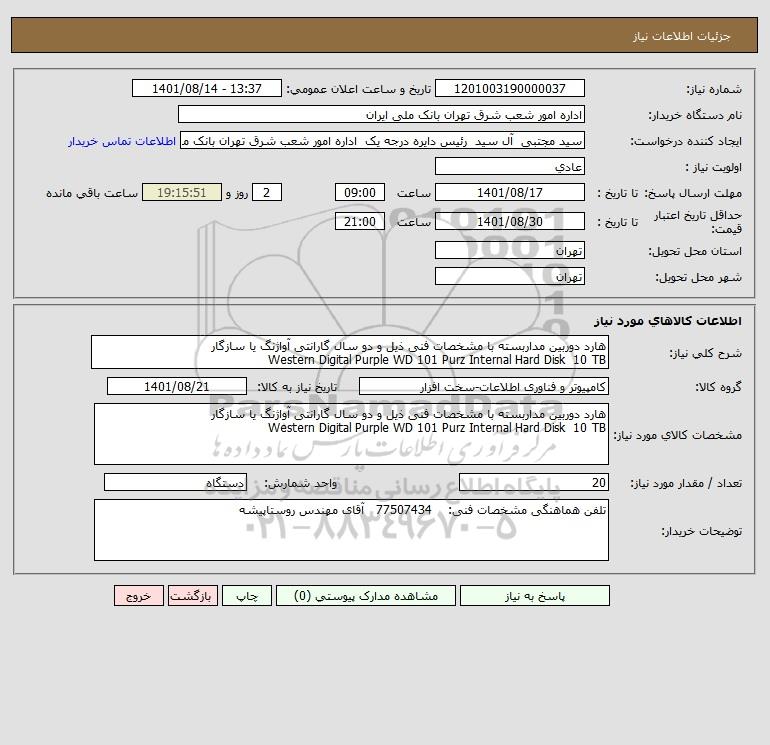This screenshot has height=745, width=770.
Task: Open اطلاعات تماس خریدار link
Action: pyautogui.click(x=122, y=141)
